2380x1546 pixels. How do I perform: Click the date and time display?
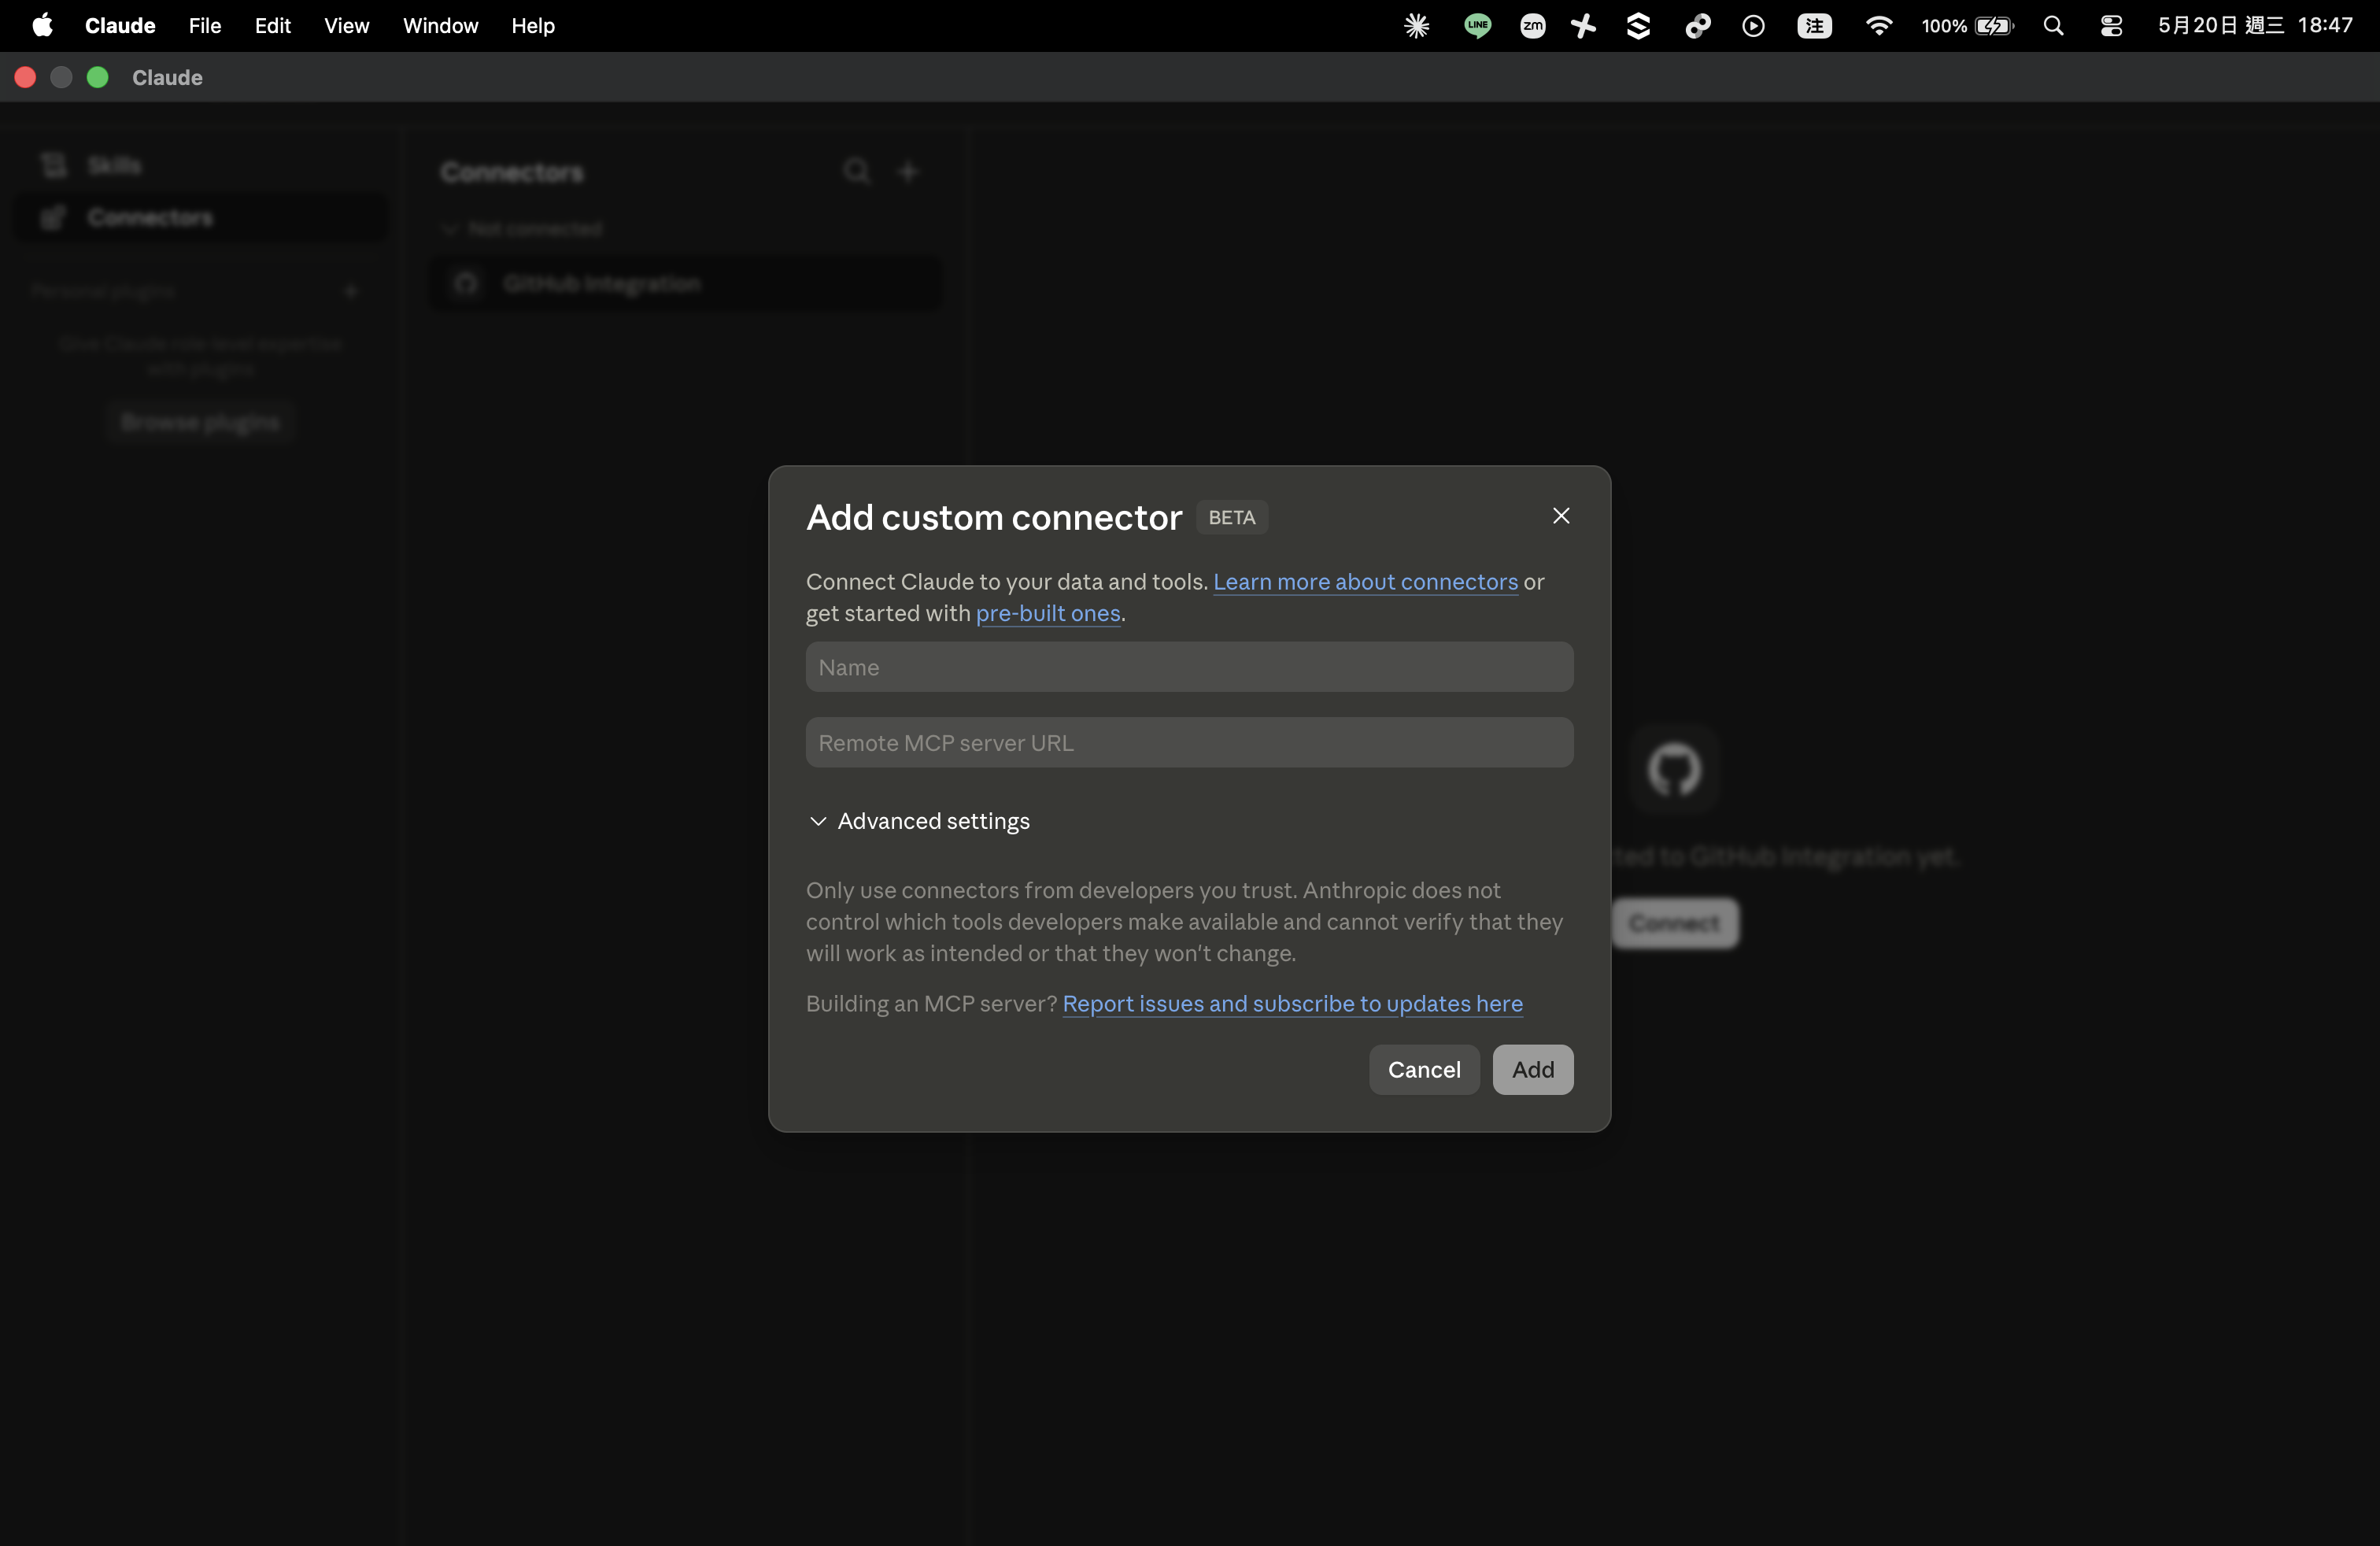point(2254,25)
